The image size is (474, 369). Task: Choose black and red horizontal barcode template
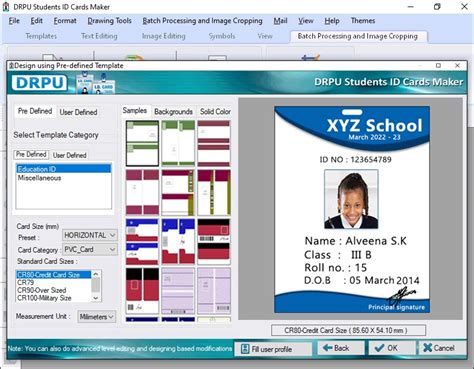[x=214, y=241]
